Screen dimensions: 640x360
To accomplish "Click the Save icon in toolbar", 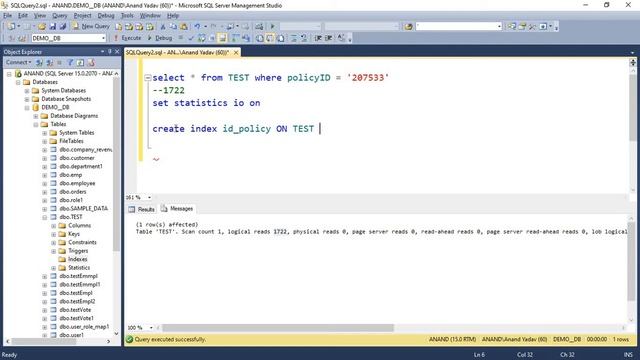I will pos(53,27).
